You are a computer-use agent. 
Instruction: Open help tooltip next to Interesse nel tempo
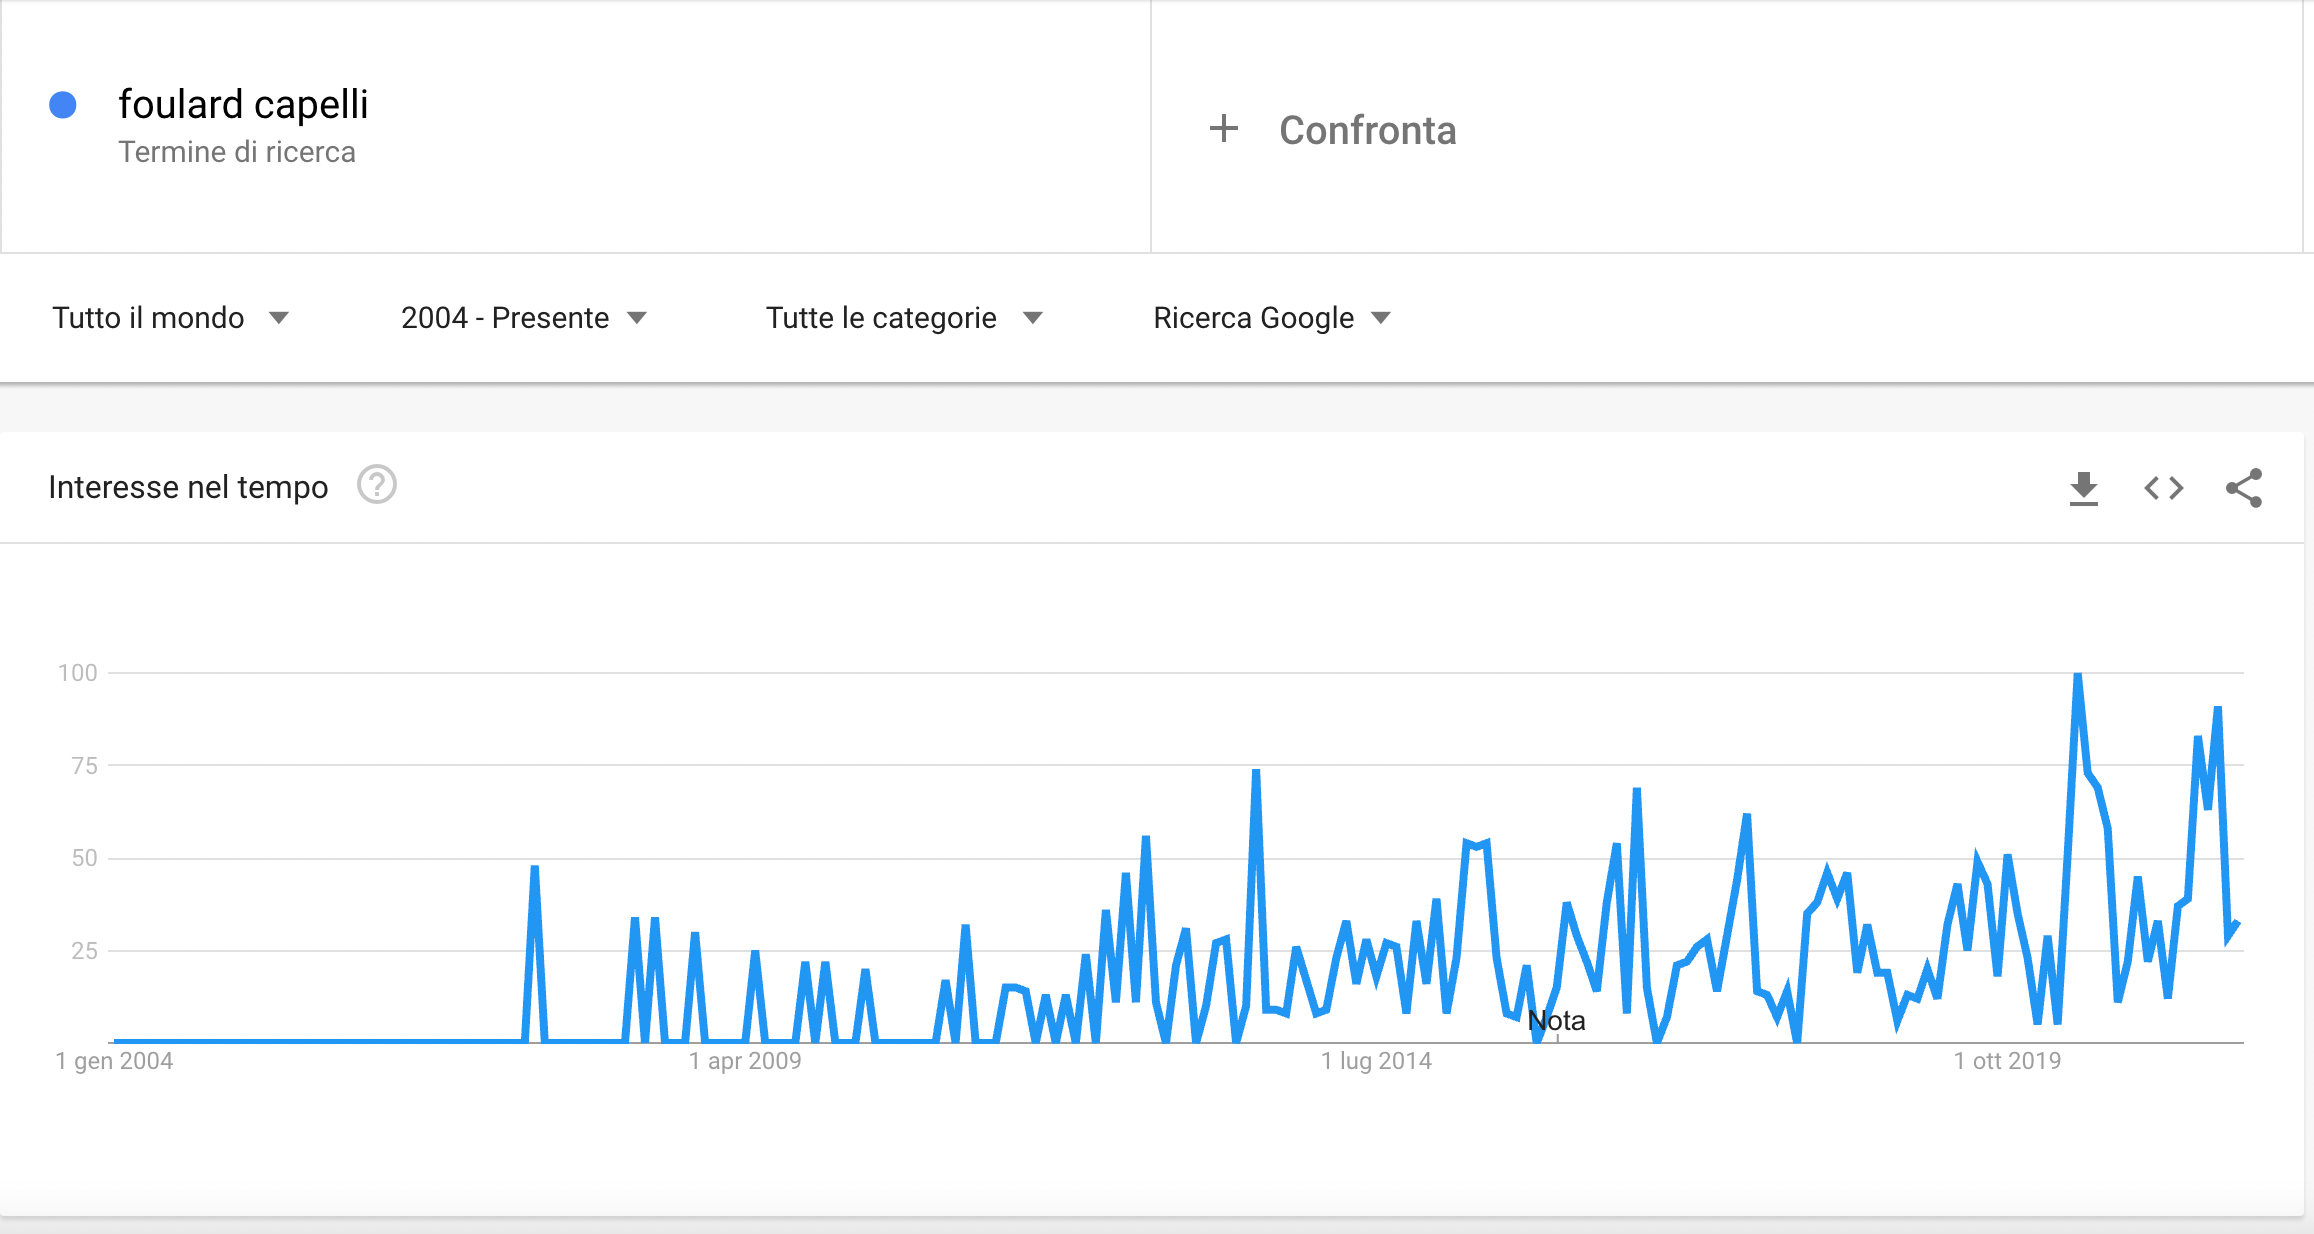pyautogui.click(x=377, y=485)
